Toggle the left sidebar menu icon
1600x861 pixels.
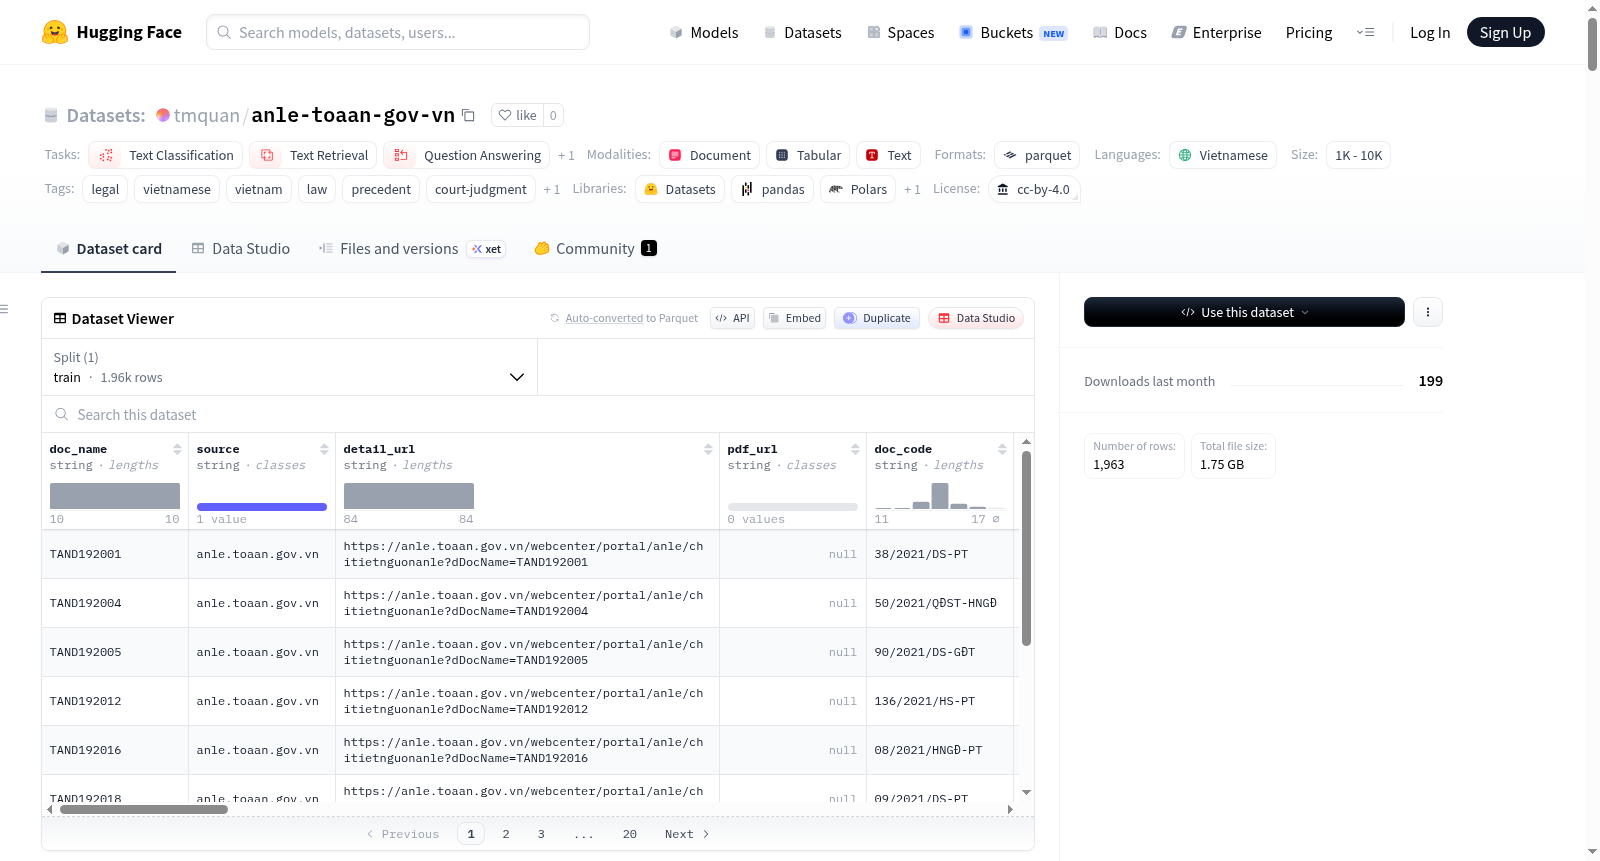(x=4, y=309)
